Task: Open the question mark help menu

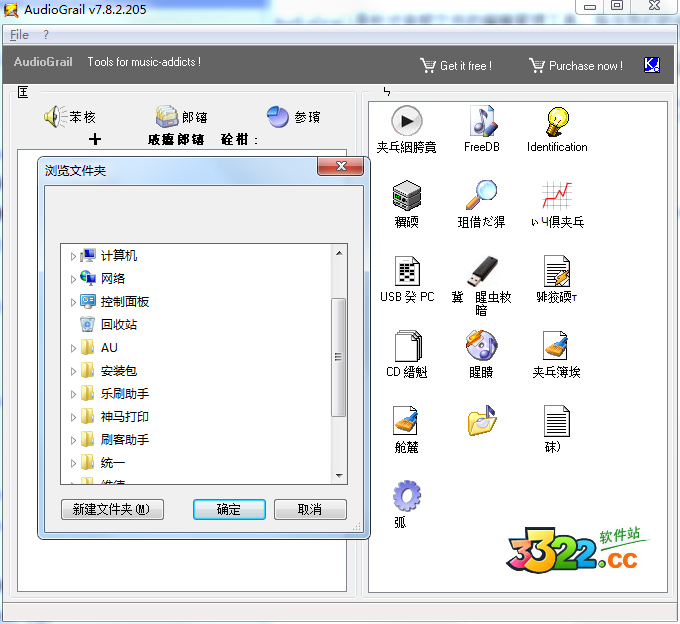Action: pyautogui.click(x=46, y=35)
